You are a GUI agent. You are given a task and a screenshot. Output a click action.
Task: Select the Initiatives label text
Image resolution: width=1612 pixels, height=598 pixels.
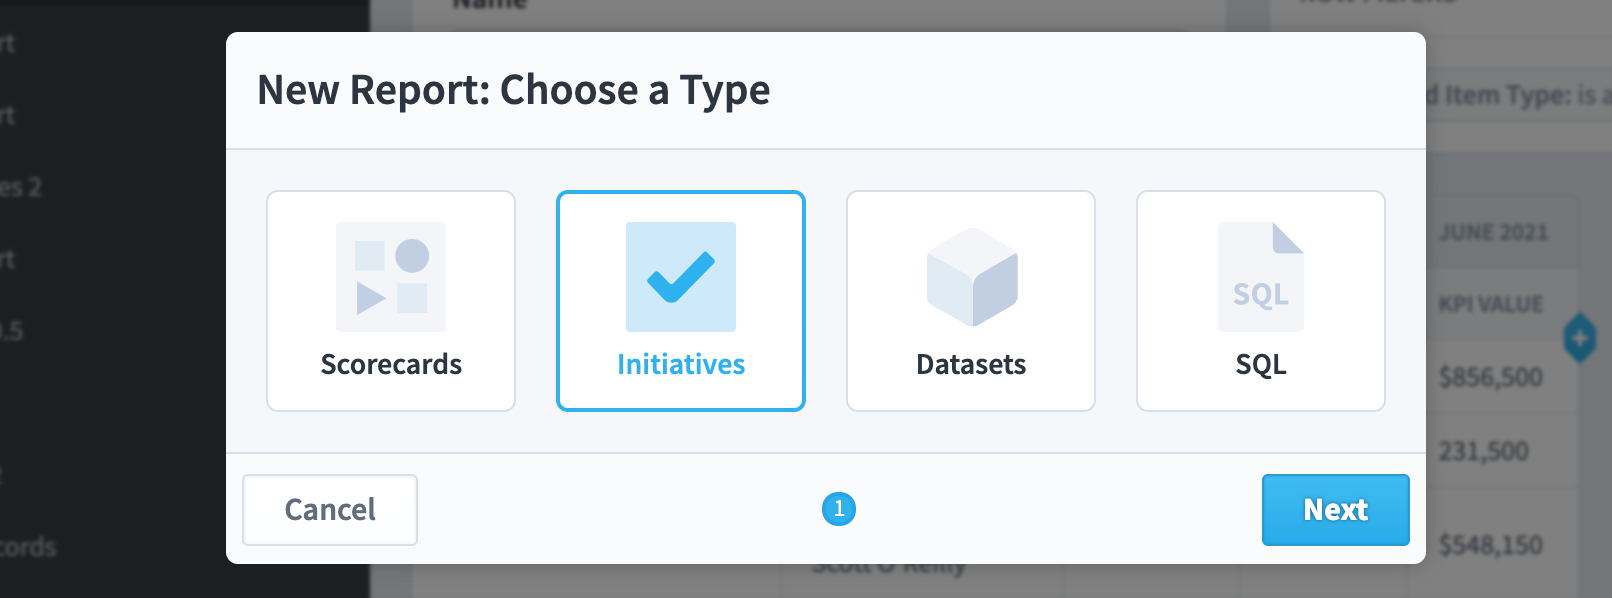[x=681, y=364]
